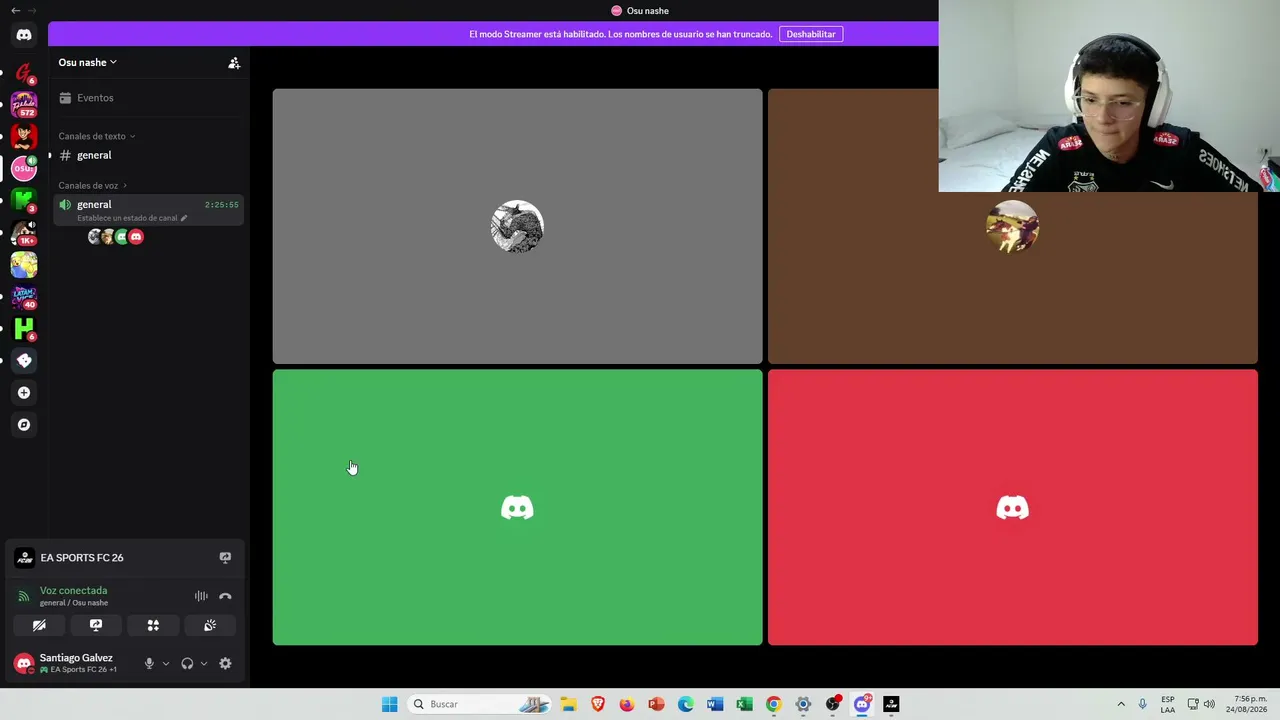Open the Discover servers compass icon
Image resolution: width=1280 pixels, height=720 pixels.
pos(24,425)
